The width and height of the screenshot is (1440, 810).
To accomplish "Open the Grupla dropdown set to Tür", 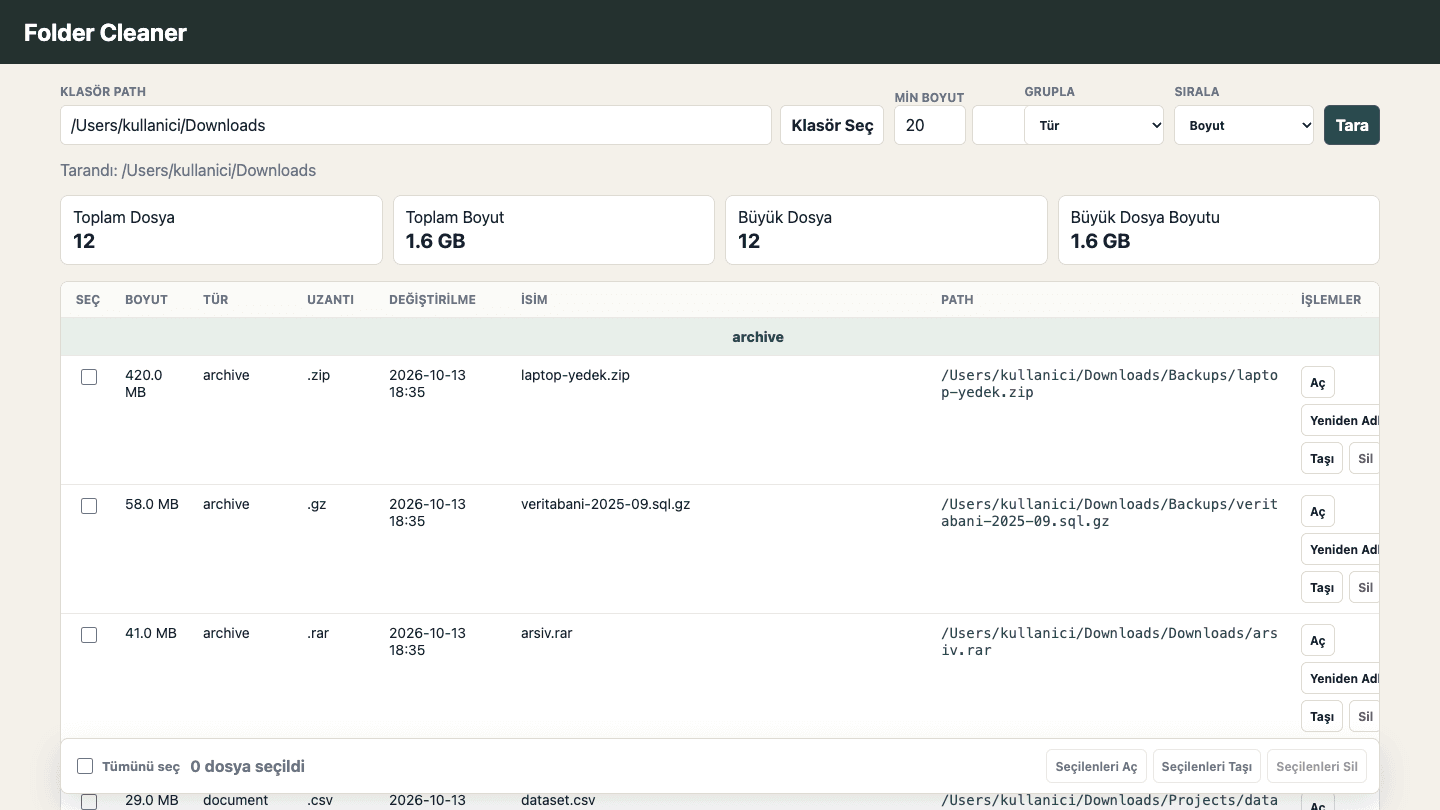I will click(1094, 125).
